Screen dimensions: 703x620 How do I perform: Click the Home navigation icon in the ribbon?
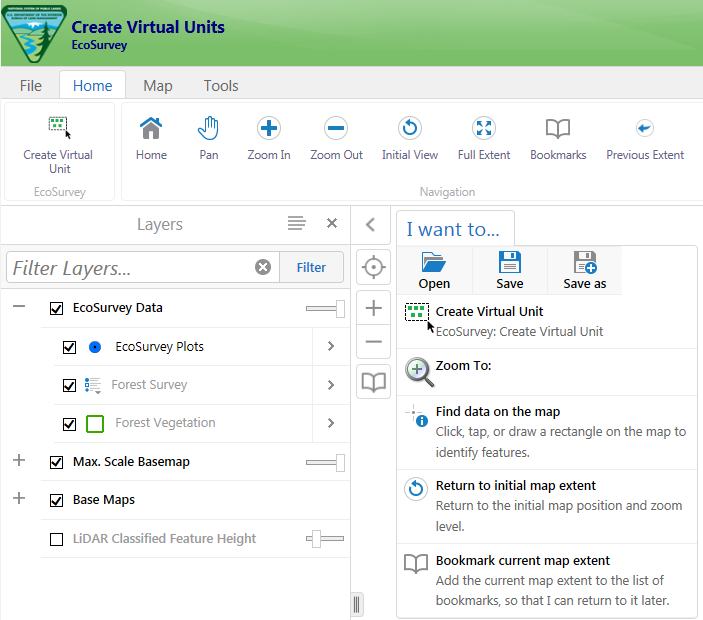pos(151,138)
